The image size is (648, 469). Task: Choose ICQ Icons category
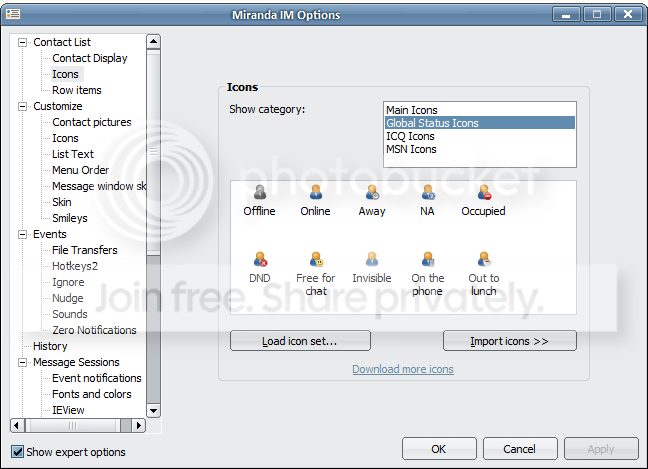(480, 136)
